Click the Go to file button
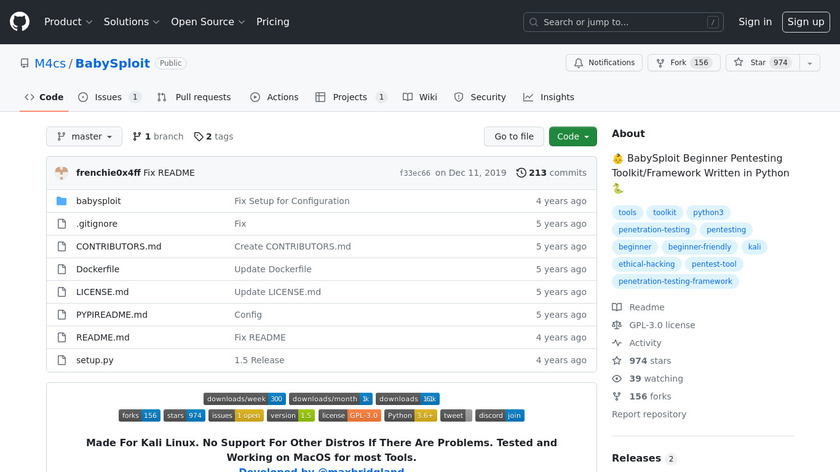Image resolution: width=840 pixels, height=472 pixels. click(514, 137)
